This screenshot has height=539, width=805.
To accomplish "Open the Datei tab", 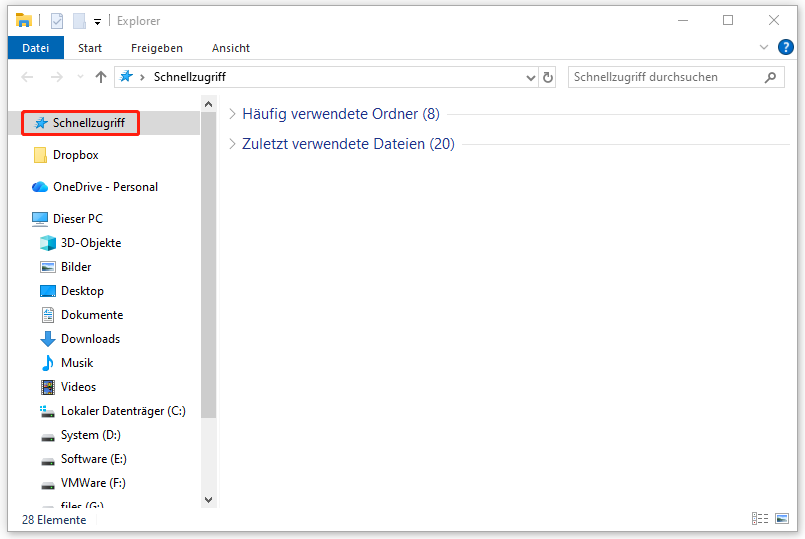I will (35, 48).
